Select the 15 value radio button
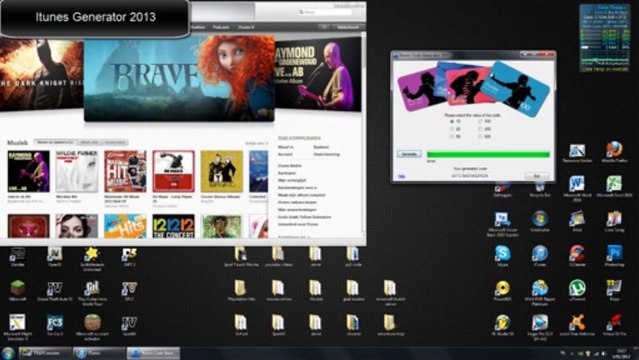 [452, 121]
